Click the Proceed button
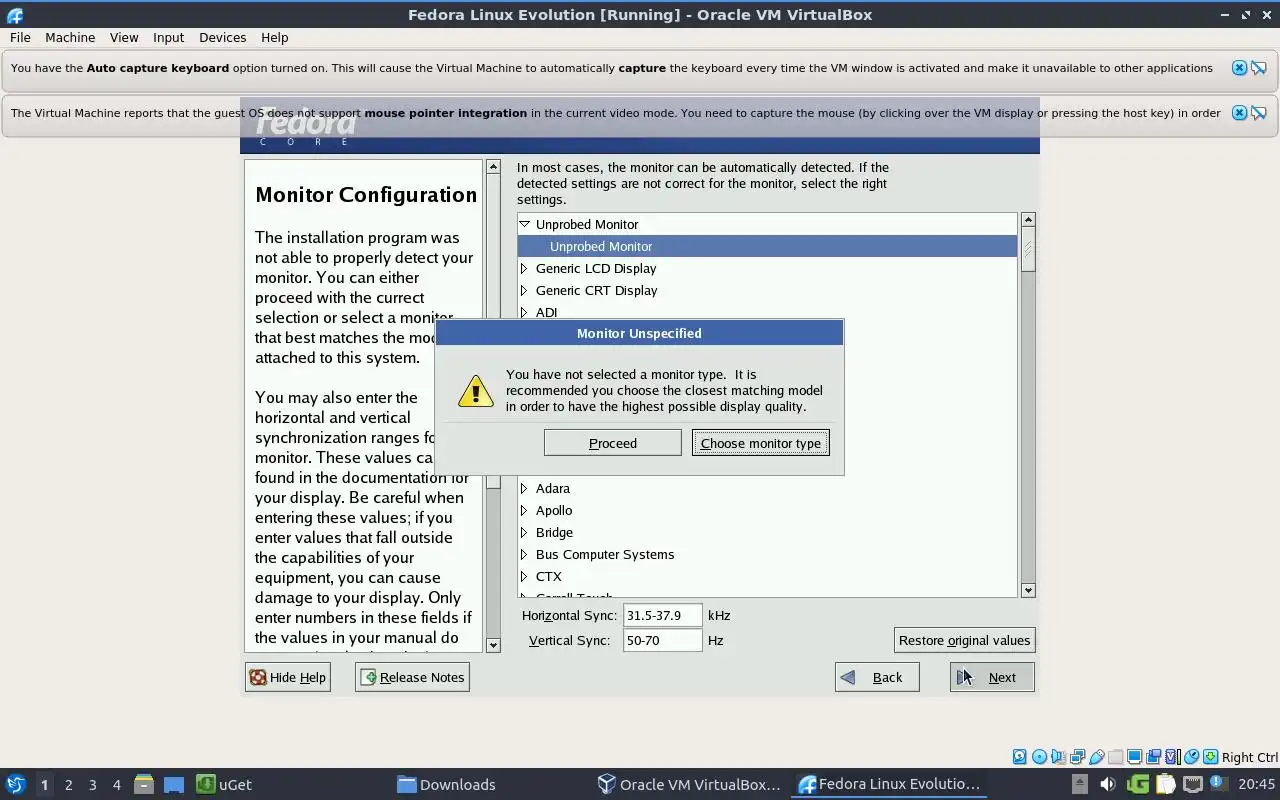This screenshot has width=1280, height=800. 613,443
